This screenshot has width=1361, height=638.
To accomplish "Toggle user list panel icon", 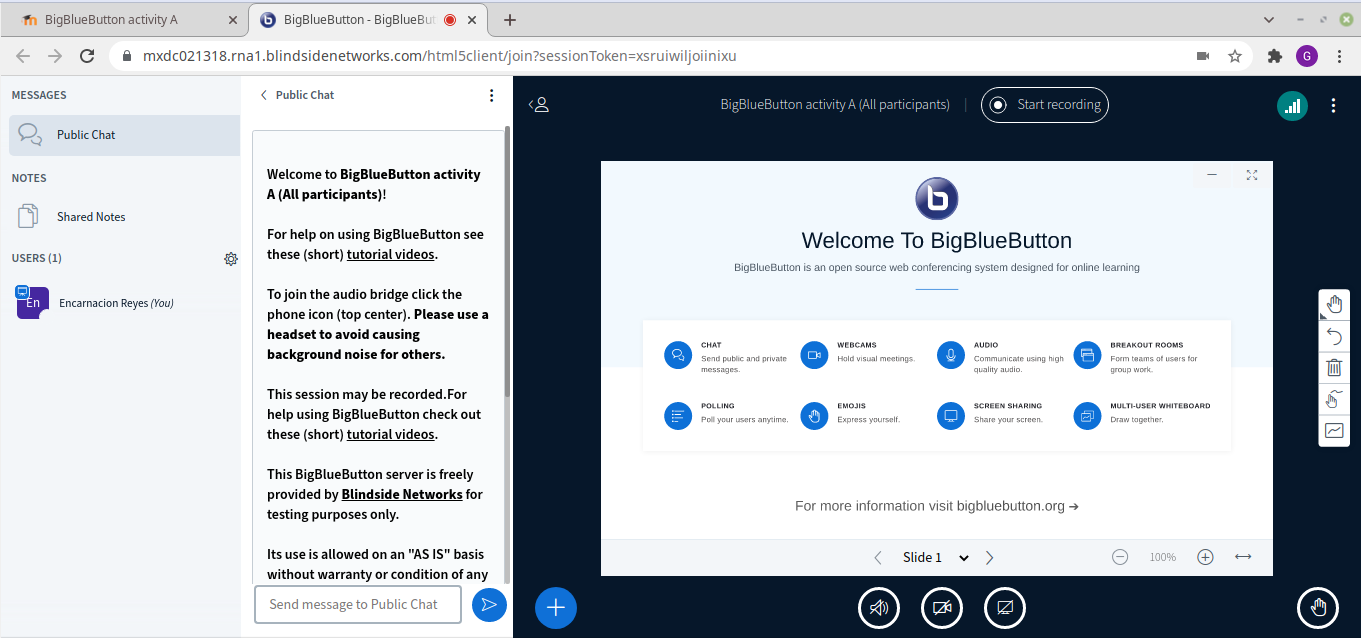I will [539, 104].
